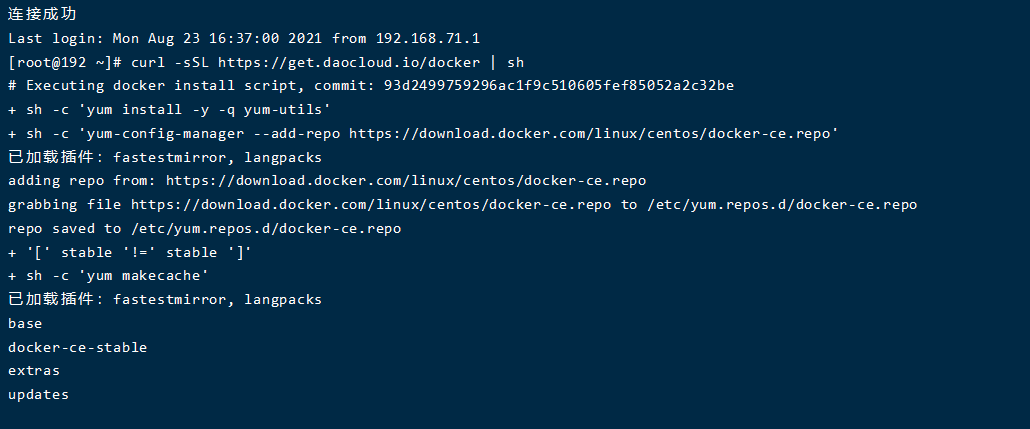Click the '连接成功' status message
Image resolution: width=1030 pixels, height=429 pixels.
[42, 14]
